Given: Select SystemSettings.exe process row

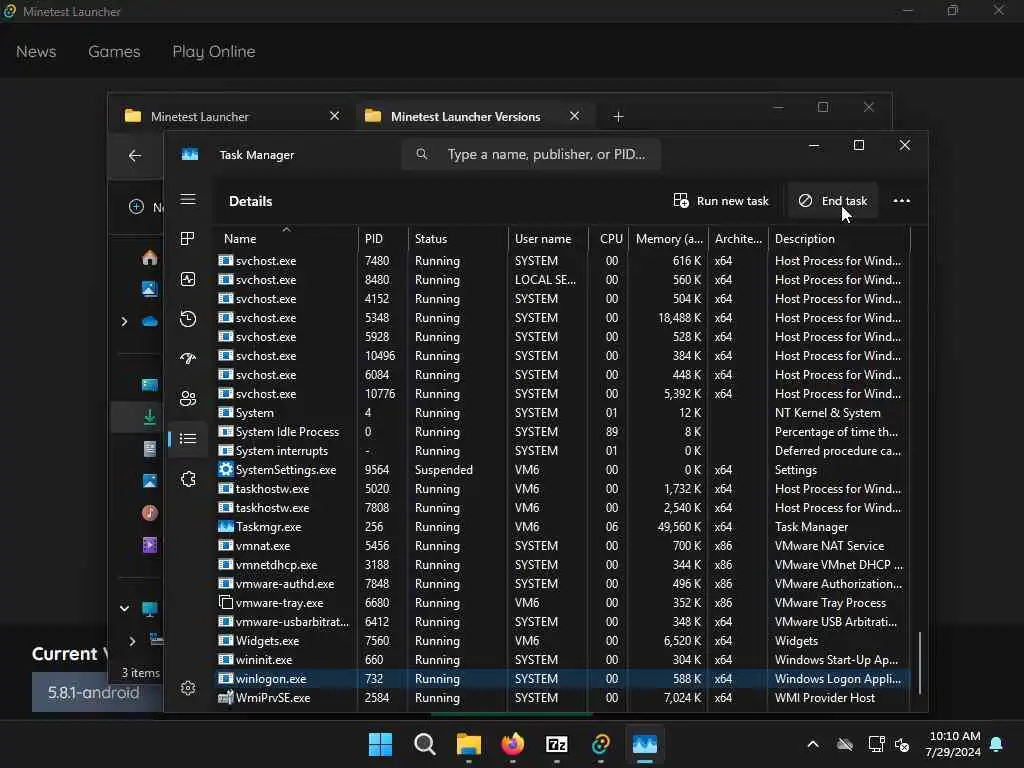Looking at the screenshot, I should pos(562,470).
